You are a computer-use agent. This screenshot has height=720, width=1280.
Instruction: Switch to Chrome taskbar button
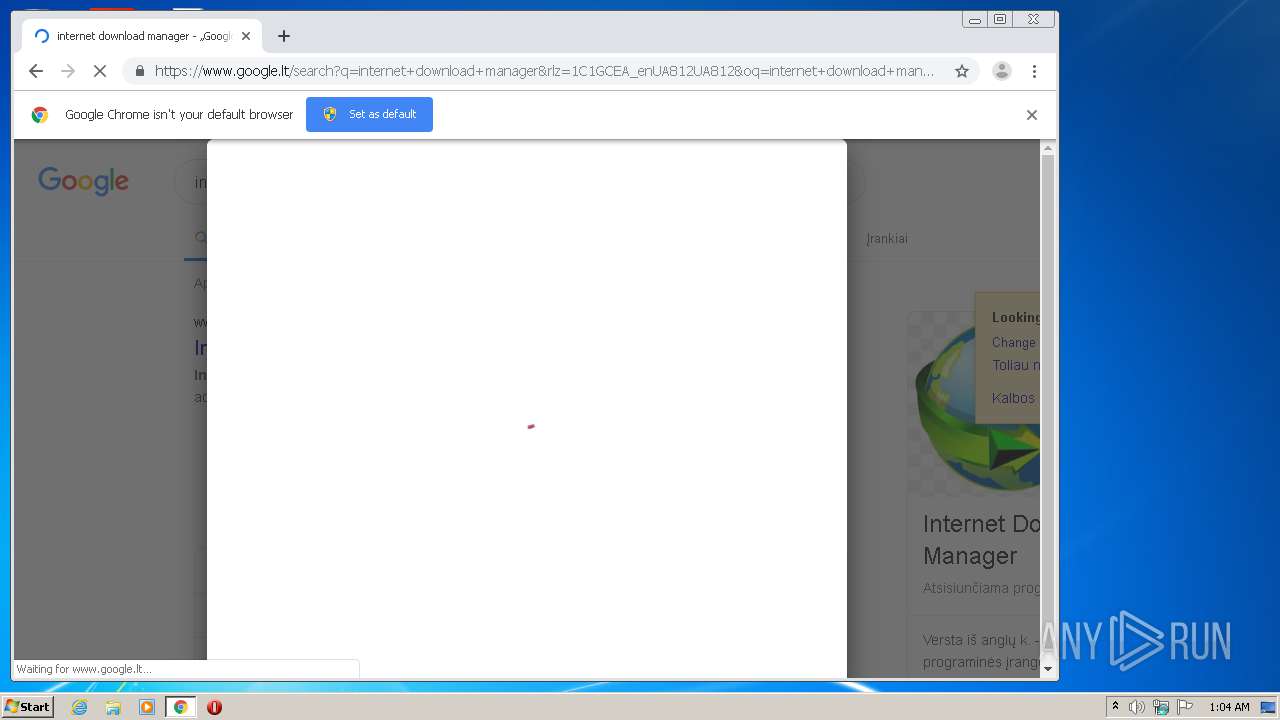tap(181, 707)
